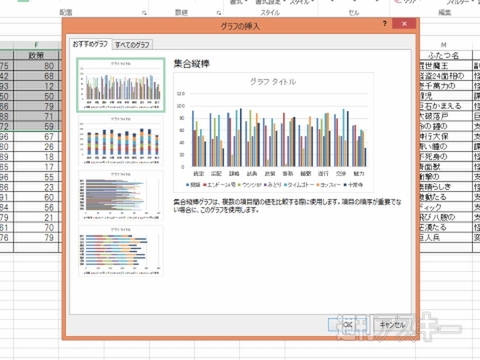Select cell with value 26 in 政策 column
Viewport: 480px width, 360px height.
[36, 147]
